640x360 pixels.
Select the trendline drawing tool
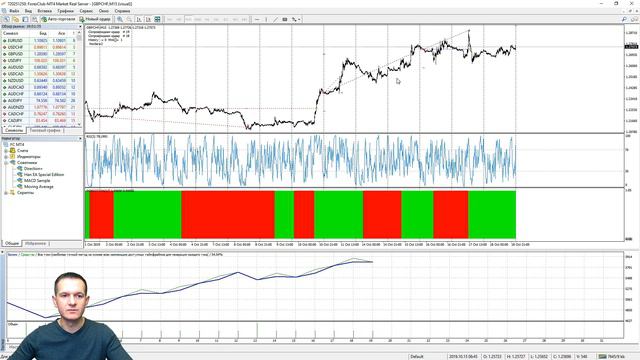[x=276, y=19]
